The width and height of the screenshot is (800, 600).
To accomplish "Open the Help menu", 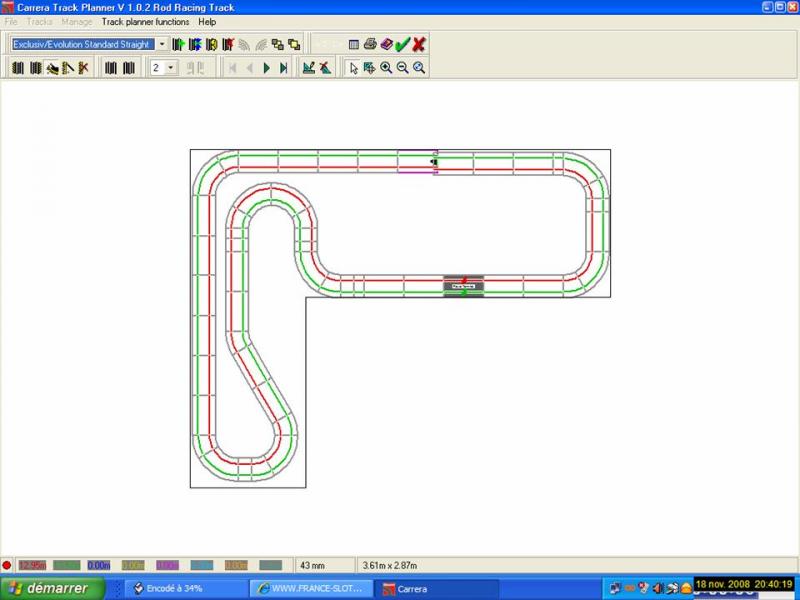I will click(207, 21).
